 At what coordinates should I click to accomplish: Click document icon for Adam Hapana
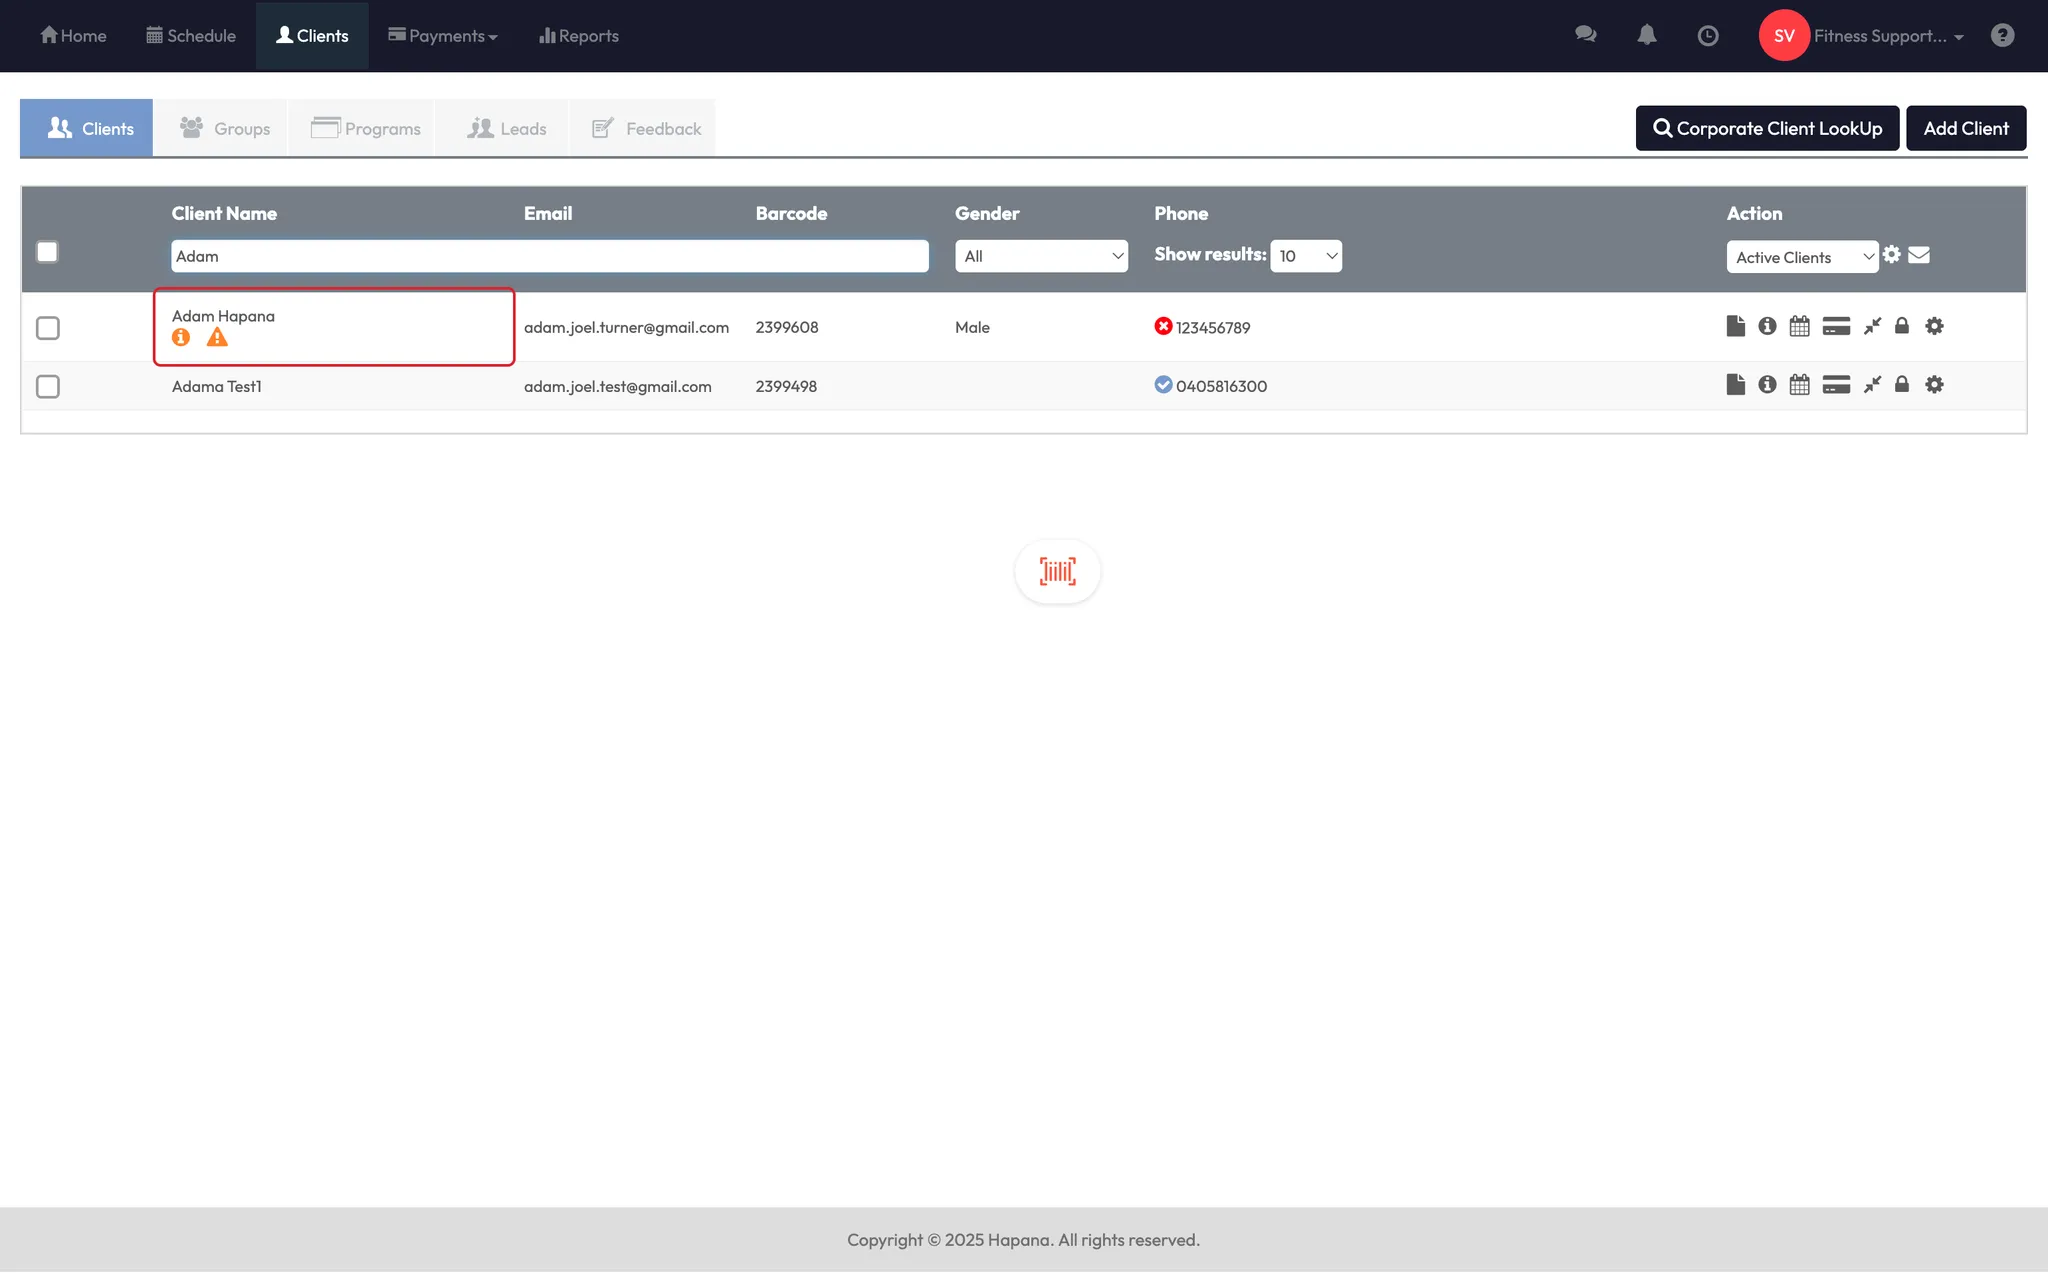tap(1735, 326)
